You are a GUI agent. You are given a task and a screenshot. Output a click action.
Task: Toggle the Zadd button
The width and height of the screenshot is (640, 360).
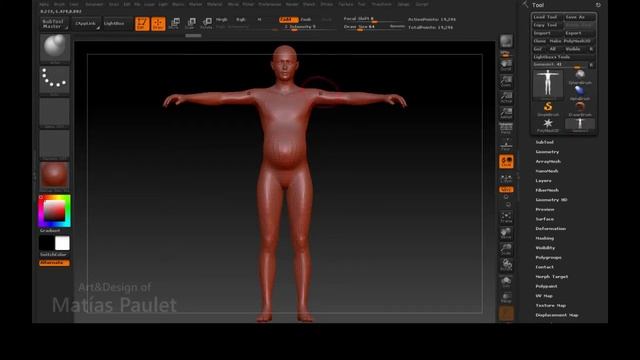[x=288, y=19]
